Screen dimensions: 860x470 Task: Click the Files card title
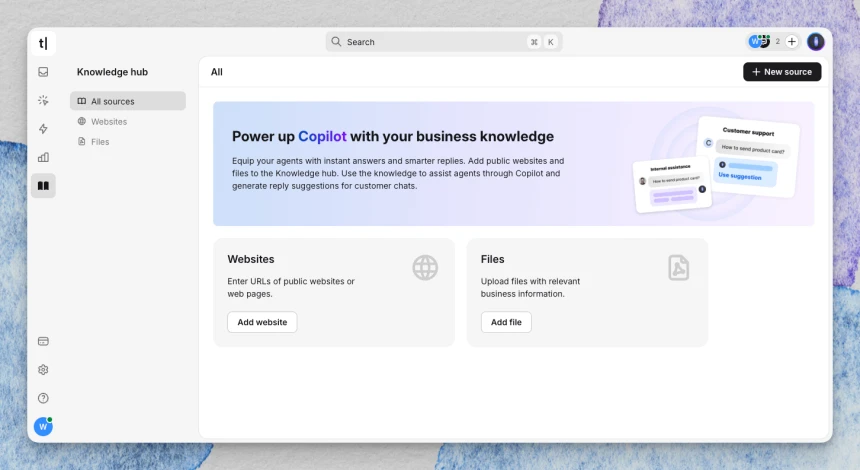coord(493,259)
